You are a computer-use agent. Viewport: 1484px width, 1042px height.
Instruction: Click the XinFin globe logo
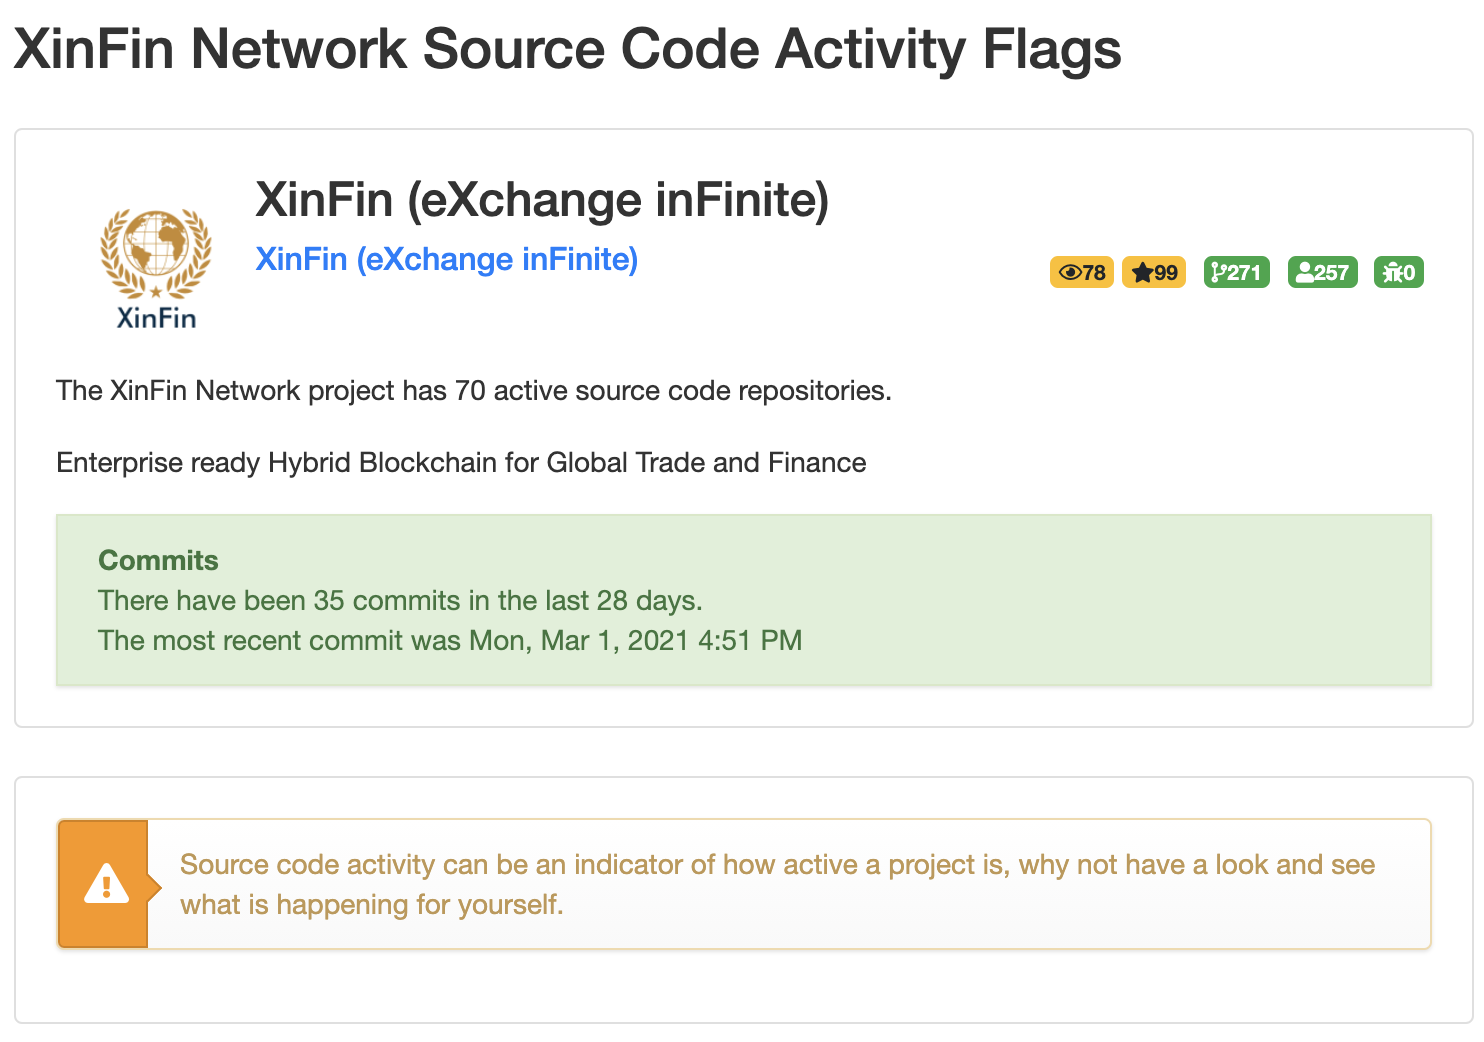156,269
